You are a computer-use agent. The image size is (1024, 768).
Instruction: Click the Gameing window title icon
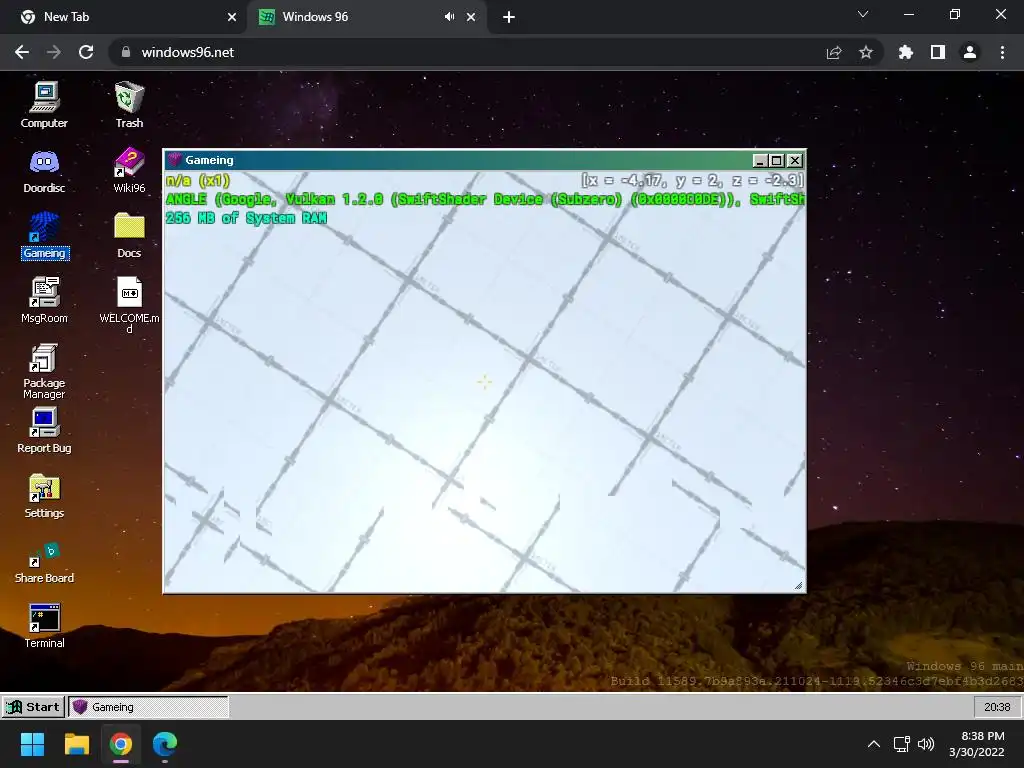tap(174, 159)
